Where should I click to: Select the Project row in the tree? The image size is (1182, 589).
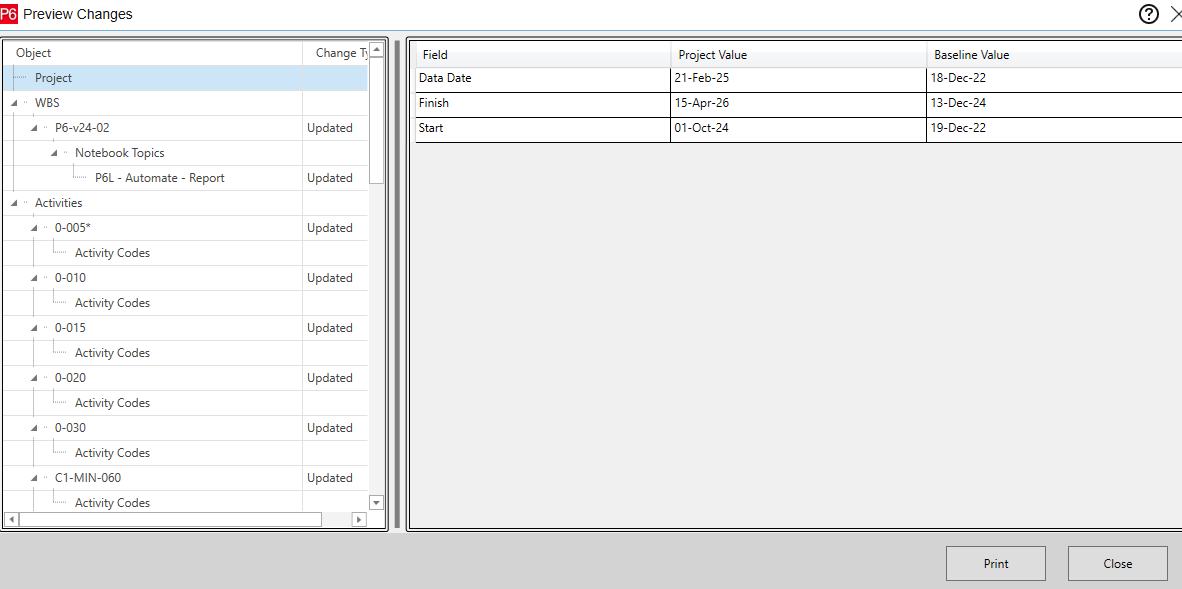[x=54, y=77]
